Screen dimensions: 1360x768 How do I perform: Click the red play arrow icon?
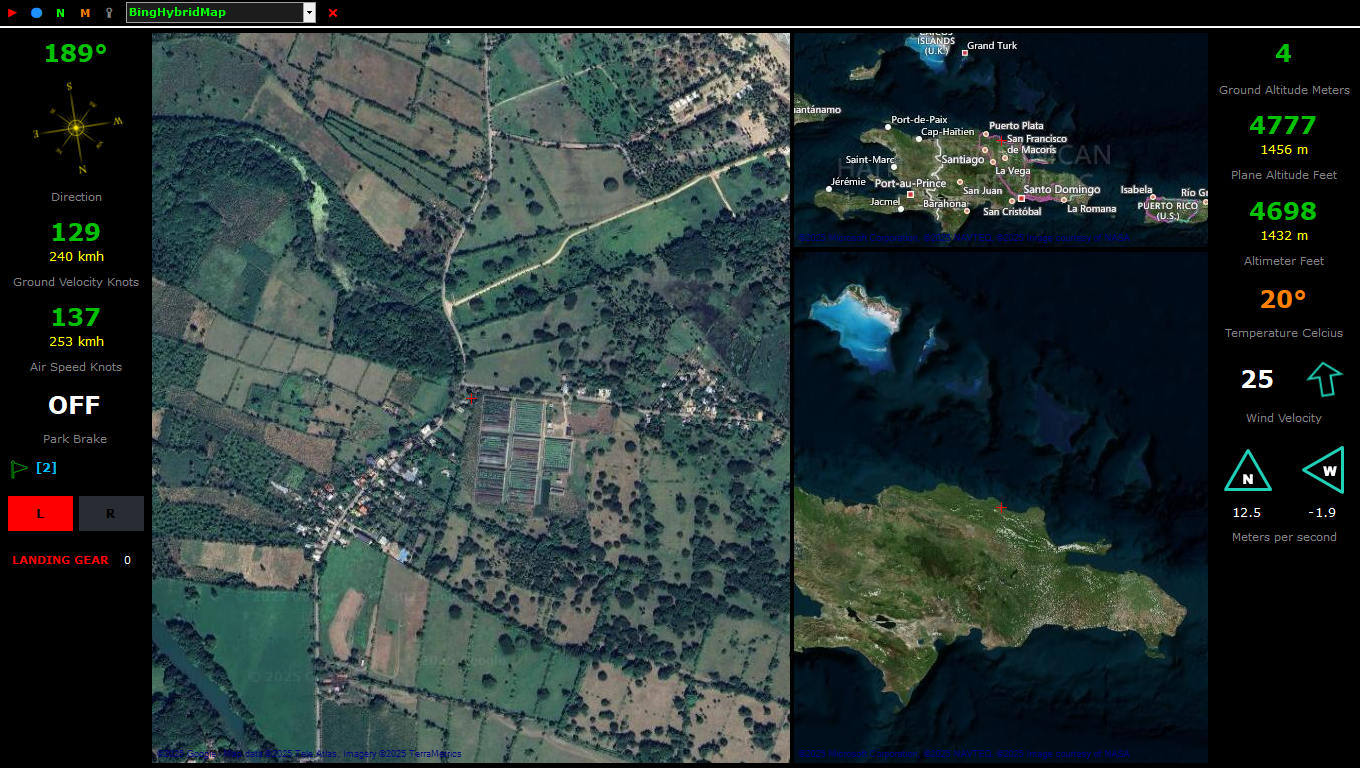click(12, 13)
